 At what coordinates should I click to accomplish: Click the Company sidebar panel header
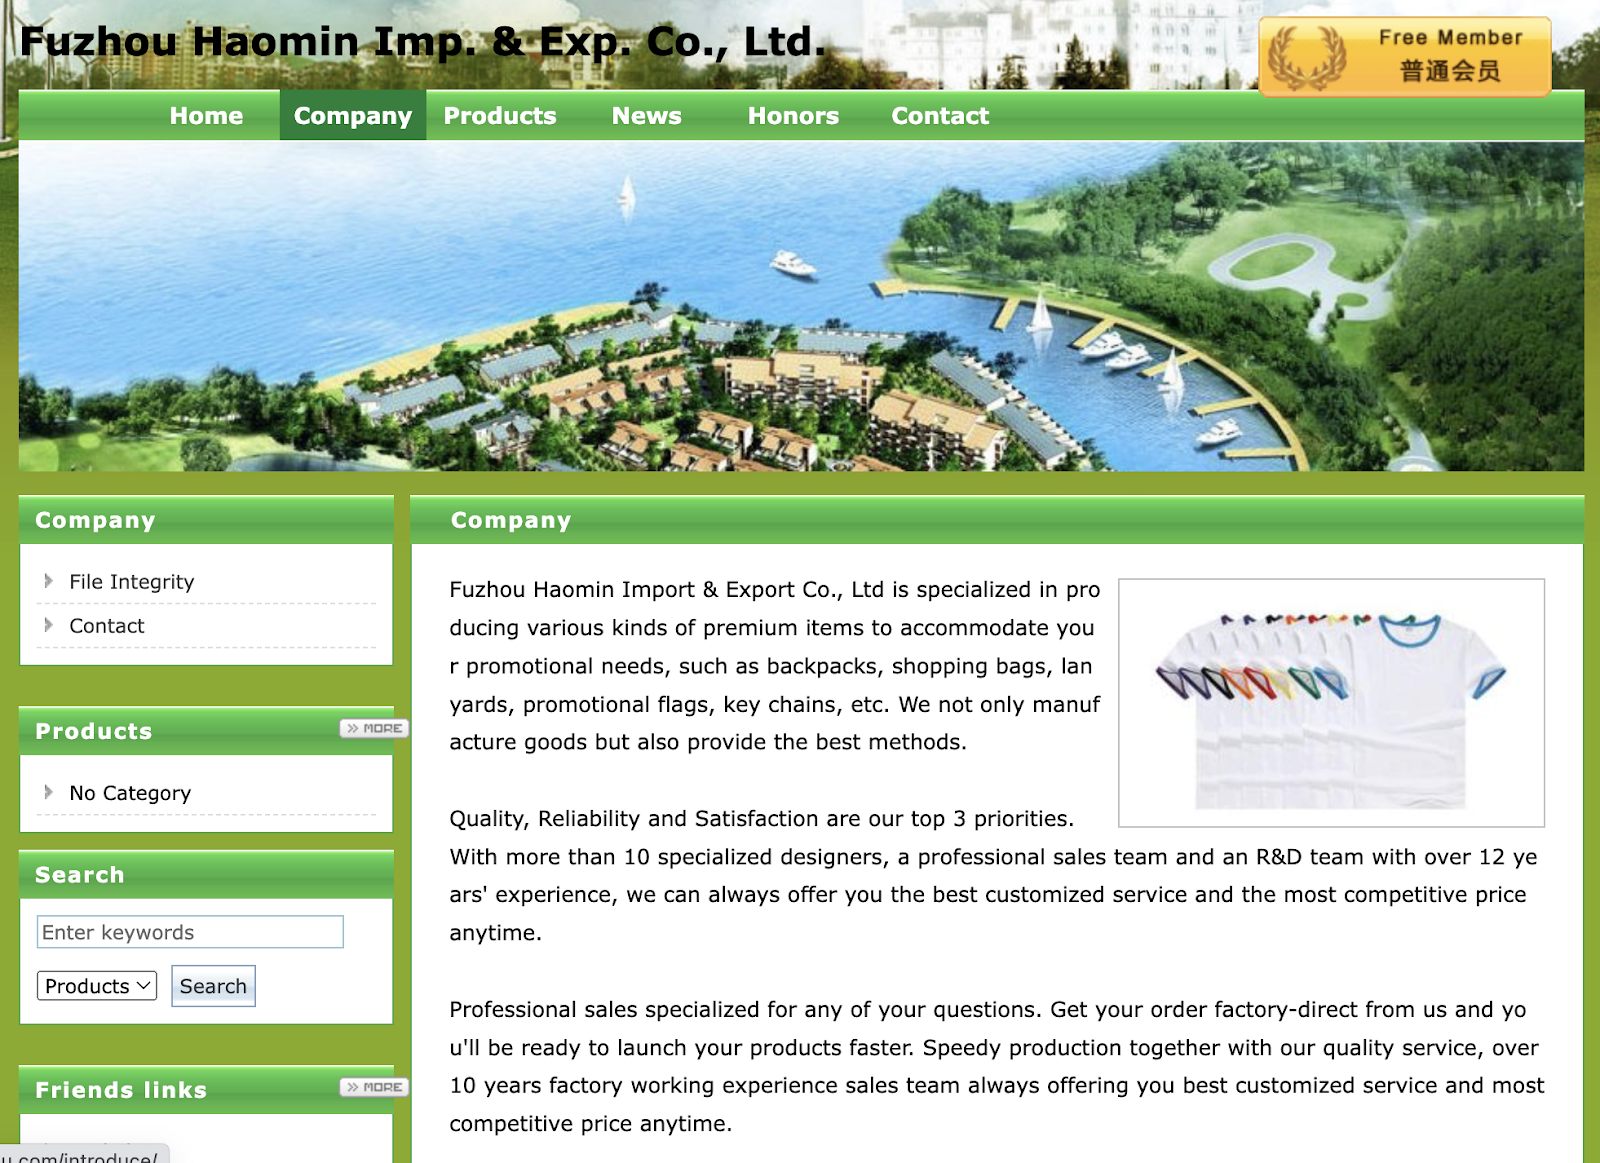tap(206, 520)
